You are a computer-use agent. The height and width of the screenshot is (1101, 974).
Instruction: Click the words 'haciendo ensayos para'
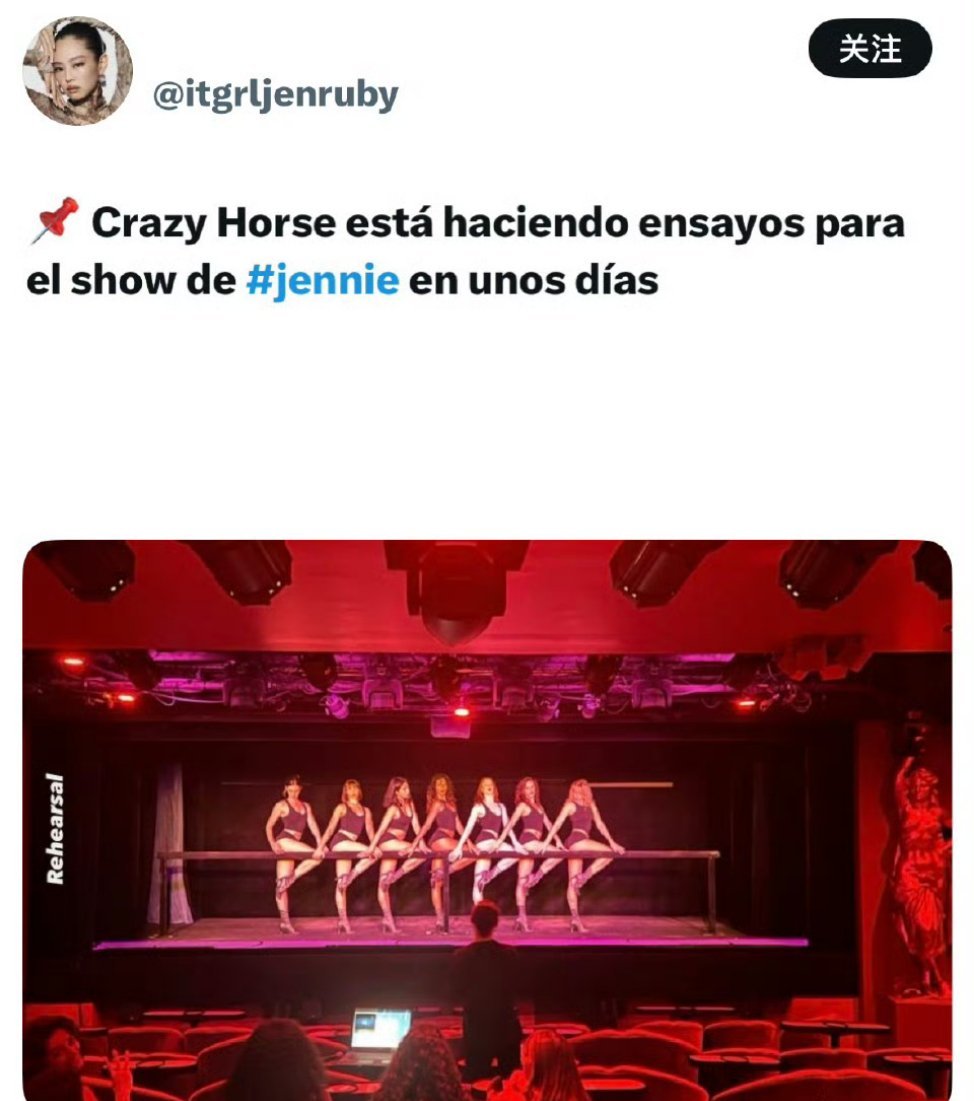[673, 223]
